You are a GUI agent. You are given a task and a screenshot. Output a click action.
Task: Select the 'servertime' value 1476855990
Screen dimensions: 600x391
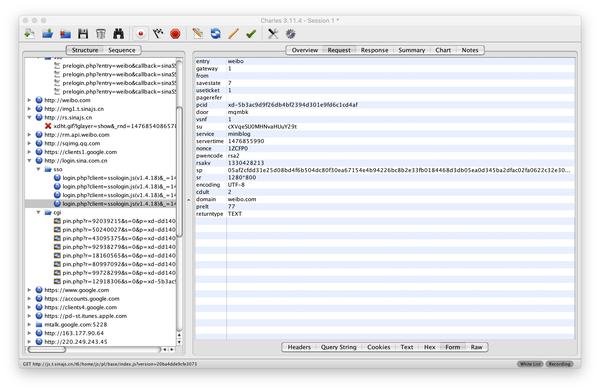coord(246,141)
